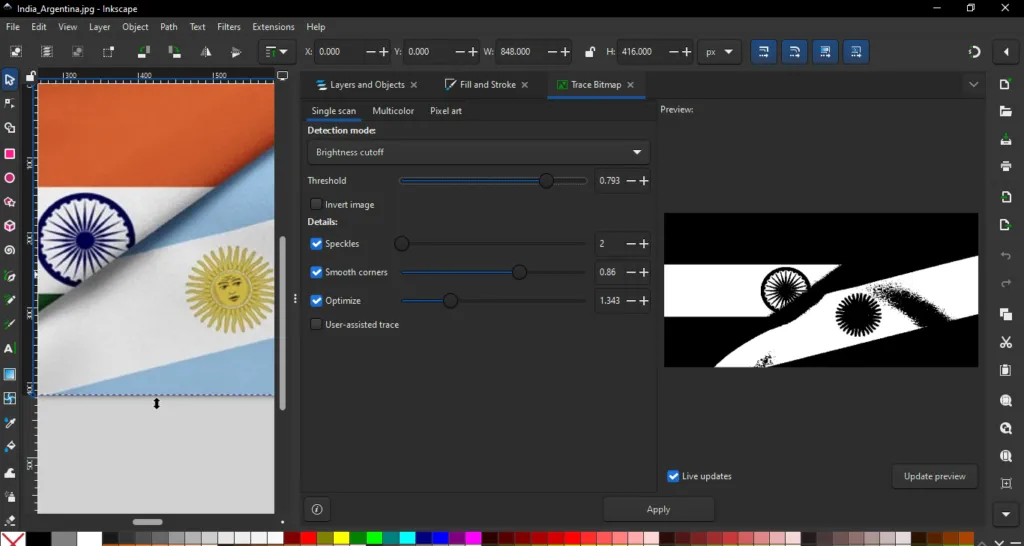Uncheck Smooth corners checkbox
This screenshot has height=546, width=1024.
(x=316, y=272)
